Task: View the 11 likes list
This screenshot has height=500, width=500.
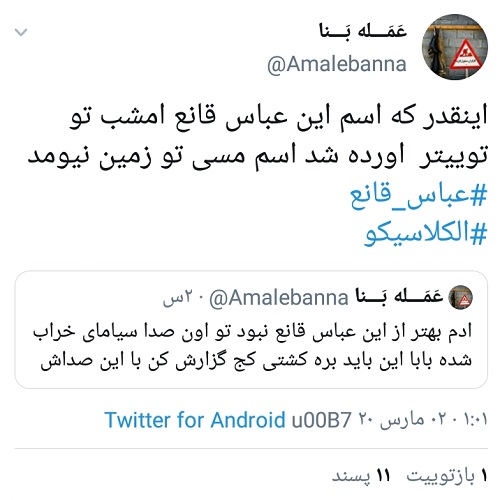Action: 361,476
